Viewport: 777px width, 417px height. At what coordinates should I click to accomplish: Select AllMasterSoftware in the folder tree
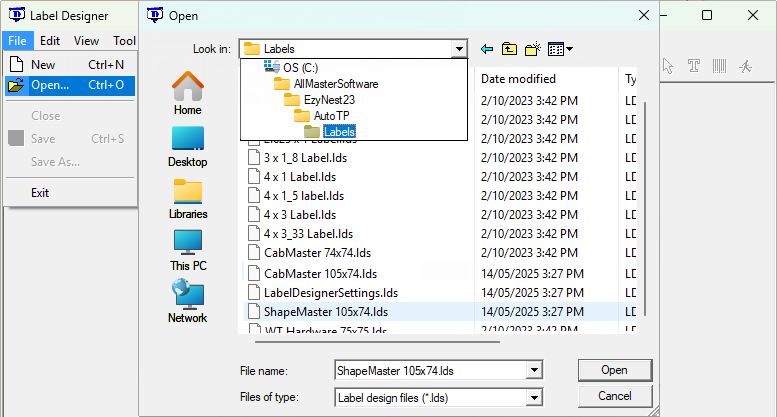click(x=321, y=84)
